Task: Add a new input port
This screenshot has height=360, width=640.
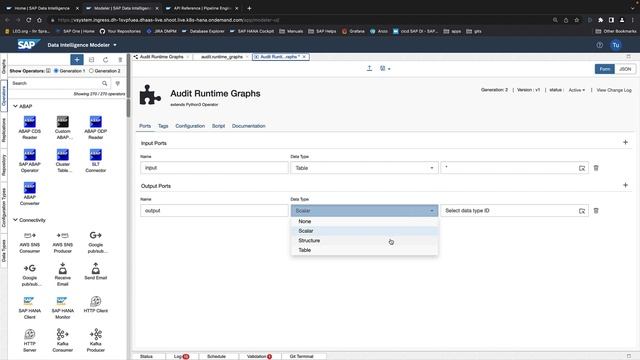Action: (x=625, y=142)
